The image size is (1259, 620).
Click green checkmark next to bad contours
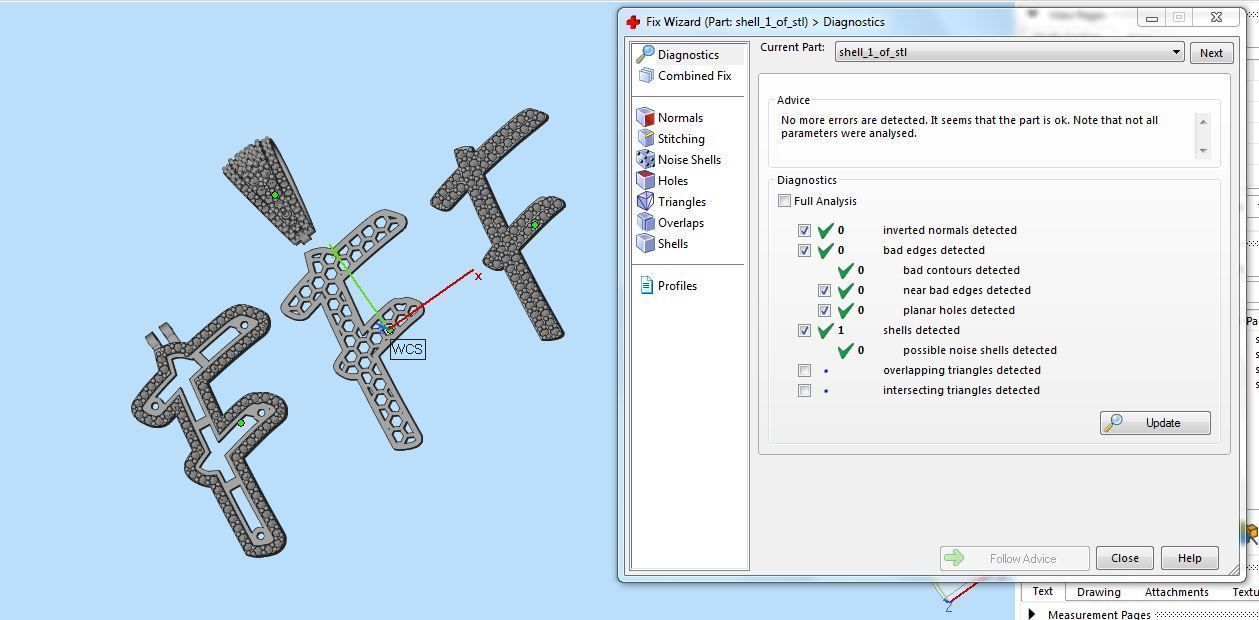[x=845, y=270]
